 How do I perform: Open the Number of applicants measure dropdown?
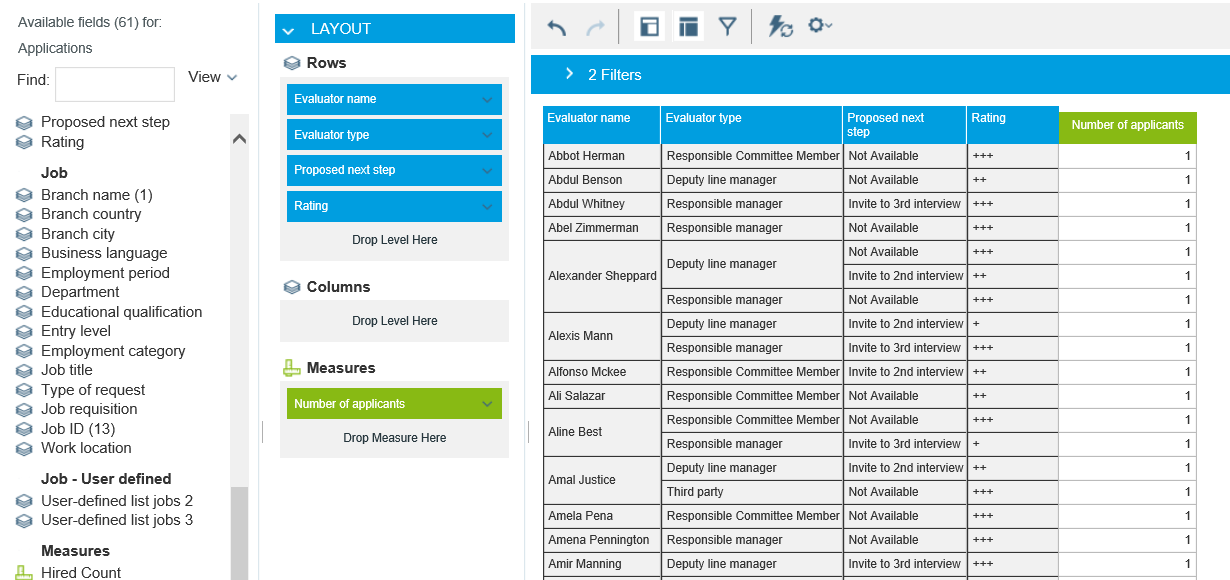[487, 405]
